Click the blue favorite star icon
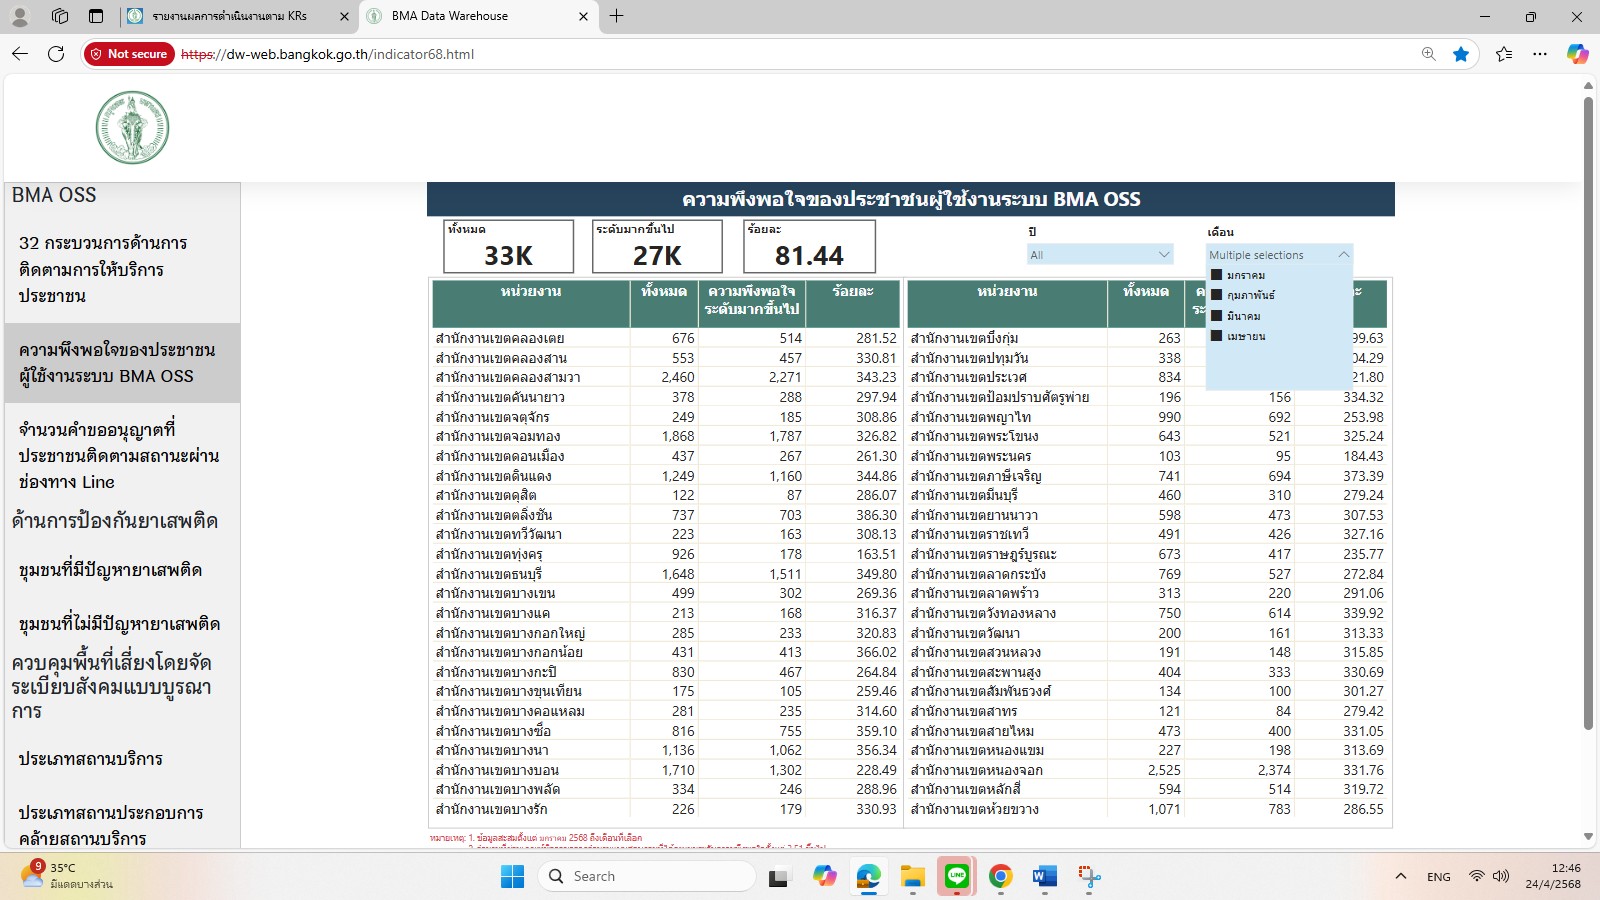 (x=1461, y=54)
